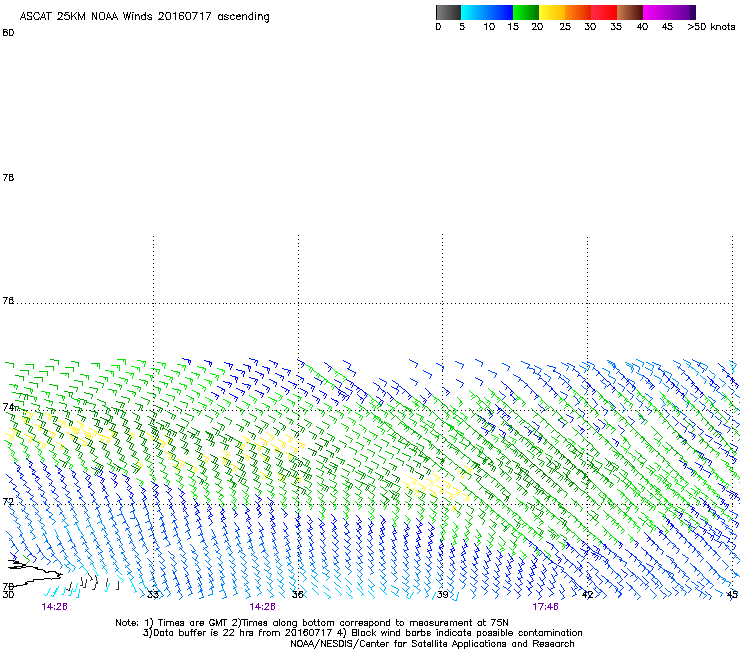The image size is (740, 650).
Task: Click the green 15-20 knots color bar segment
Action: pyautogui.click(x=526, y=12)
